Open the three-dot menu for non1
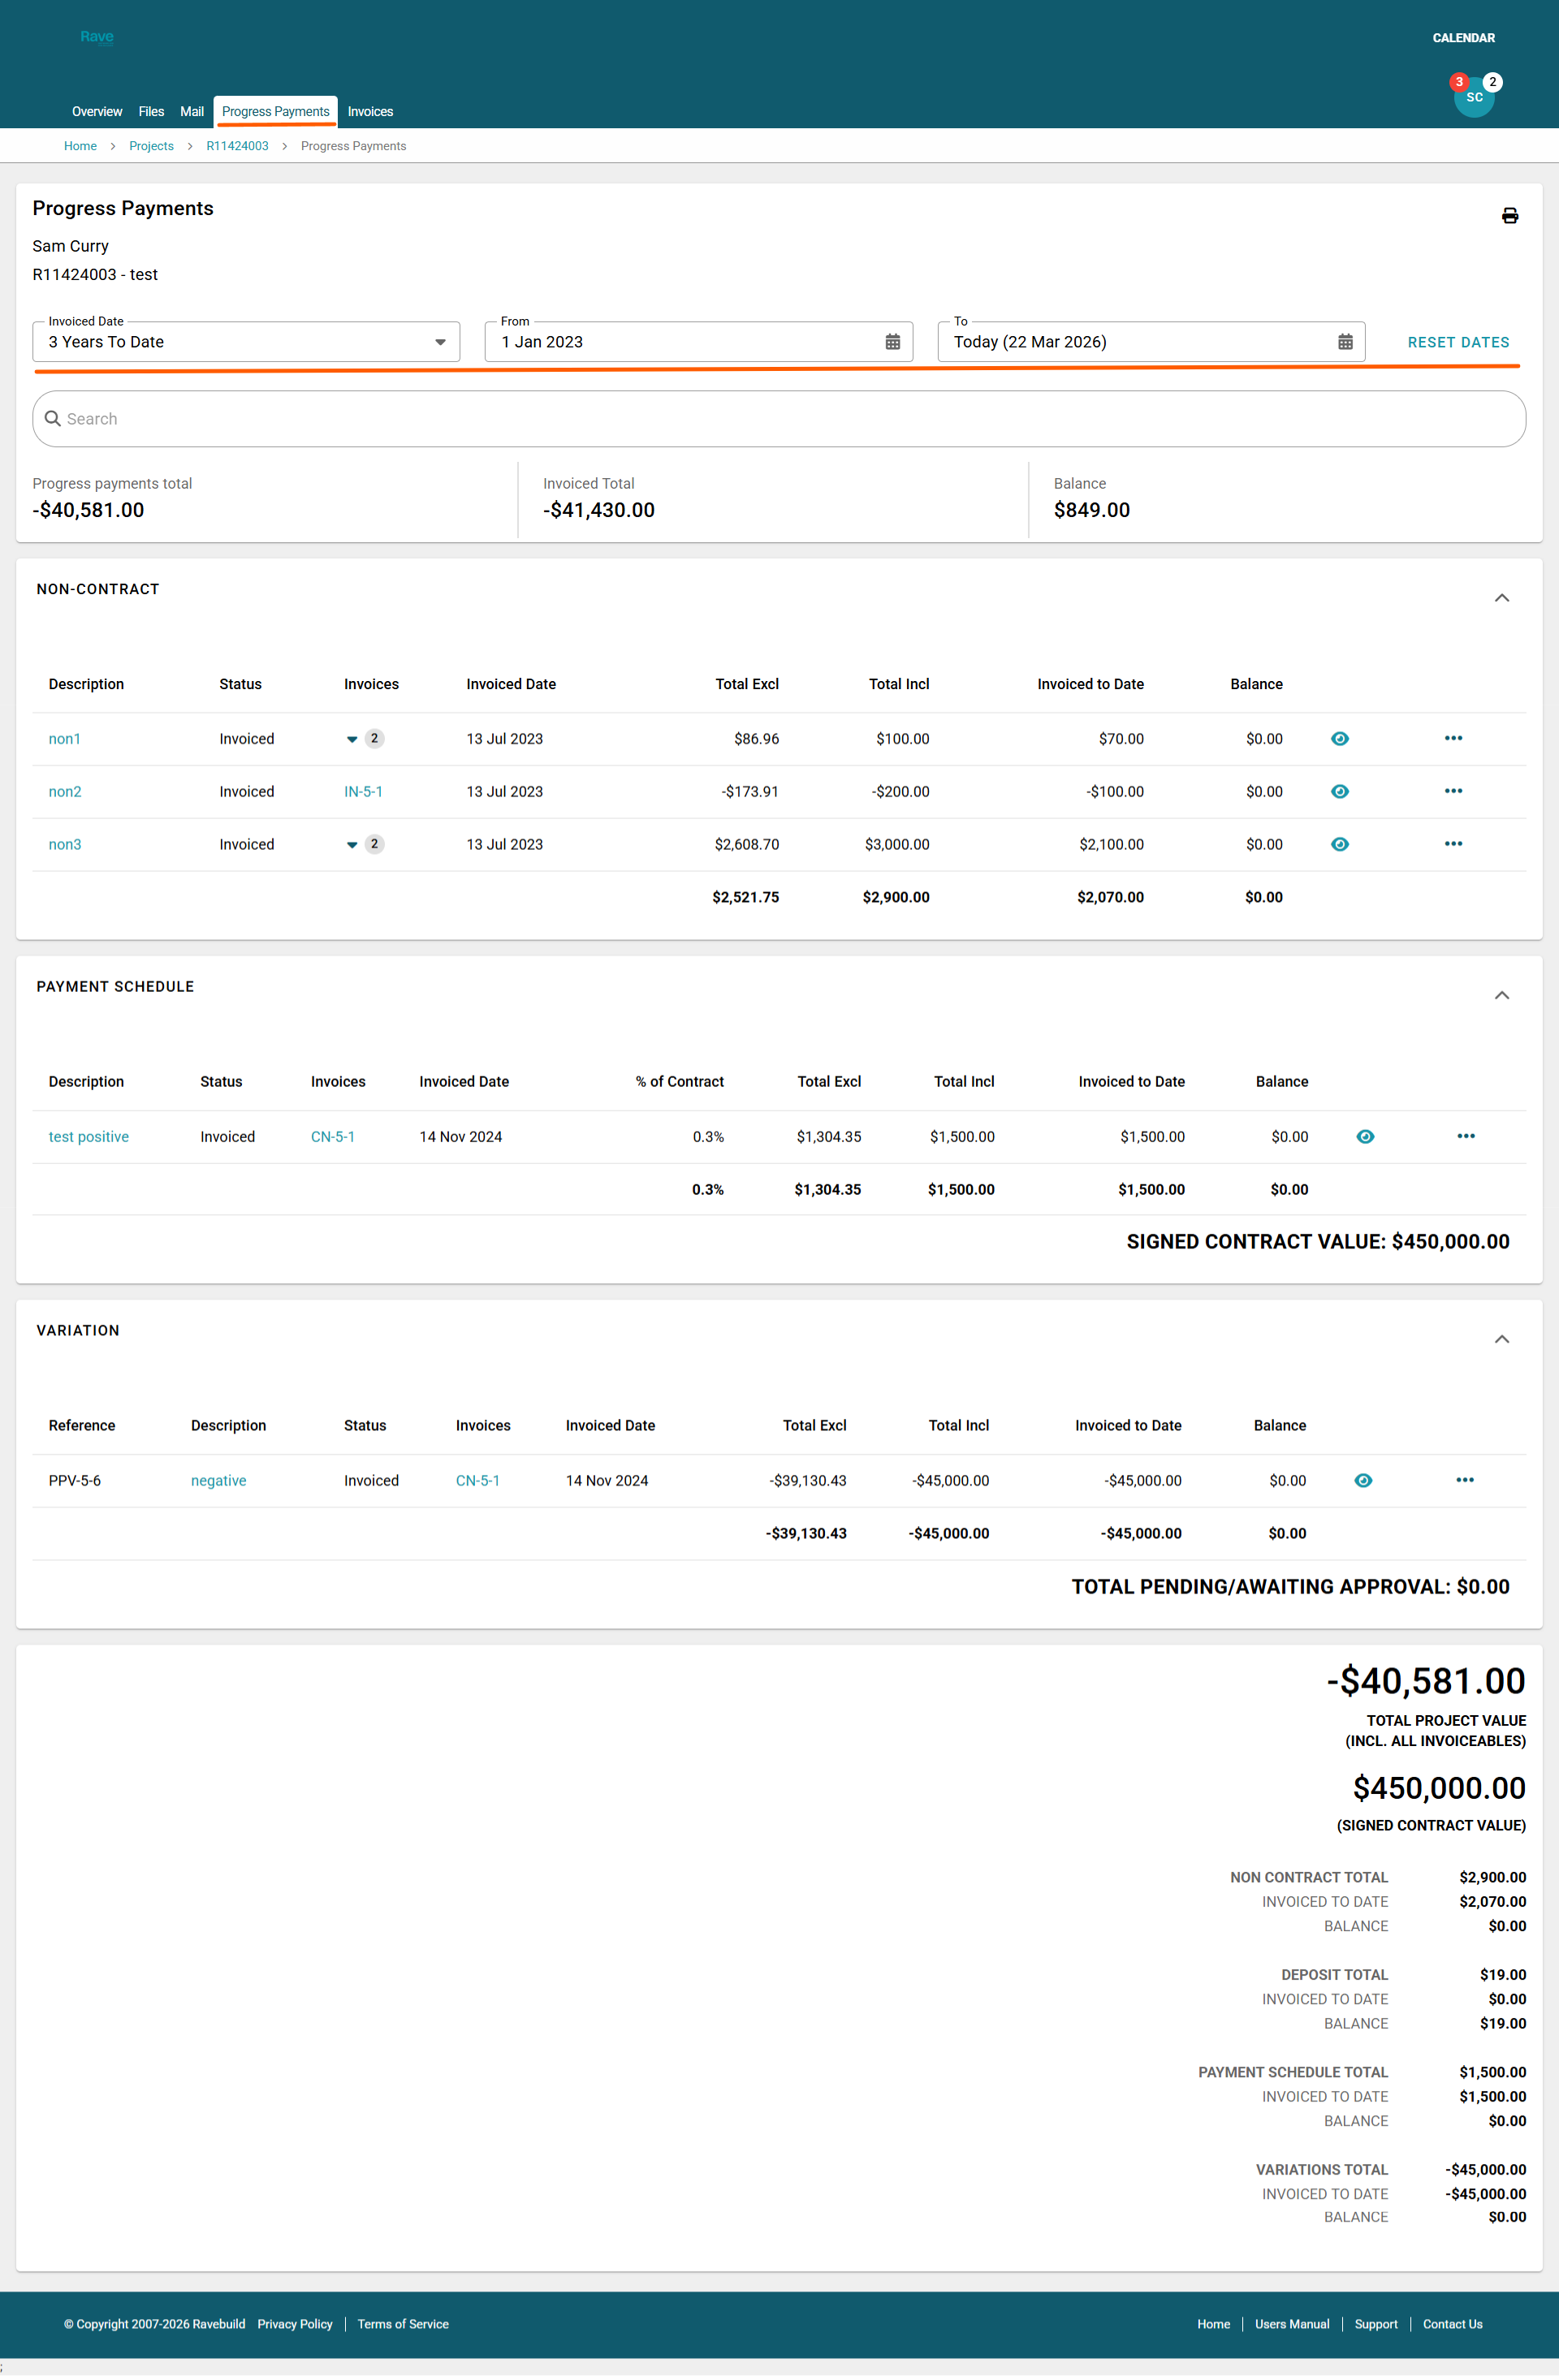Image resolution: width=1559 pixels, height=2380 pixels. pyautogui.click(x=1453, y=738)
